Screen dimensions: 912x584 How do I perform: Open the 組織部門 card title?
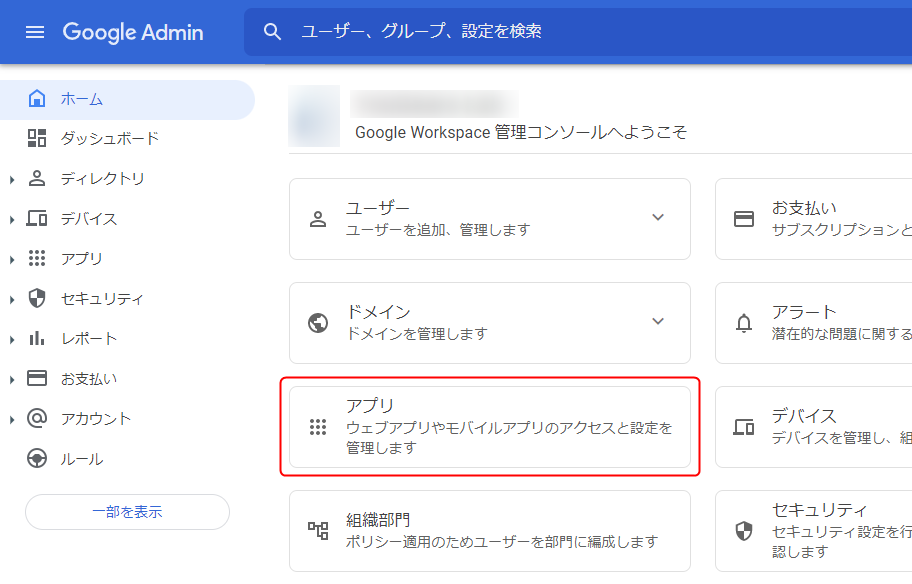point(378,520)
